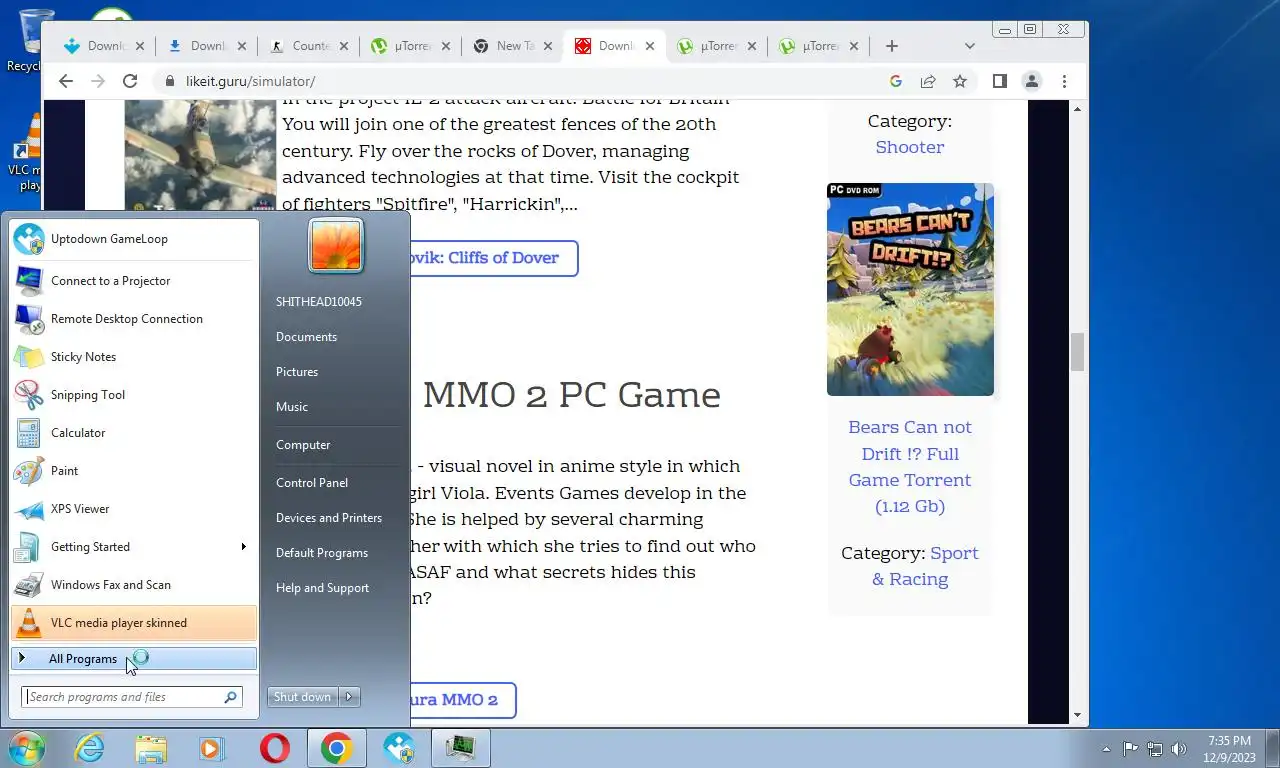
Task: Click scrollbar down arrow
Action: tap(1077, 716)
